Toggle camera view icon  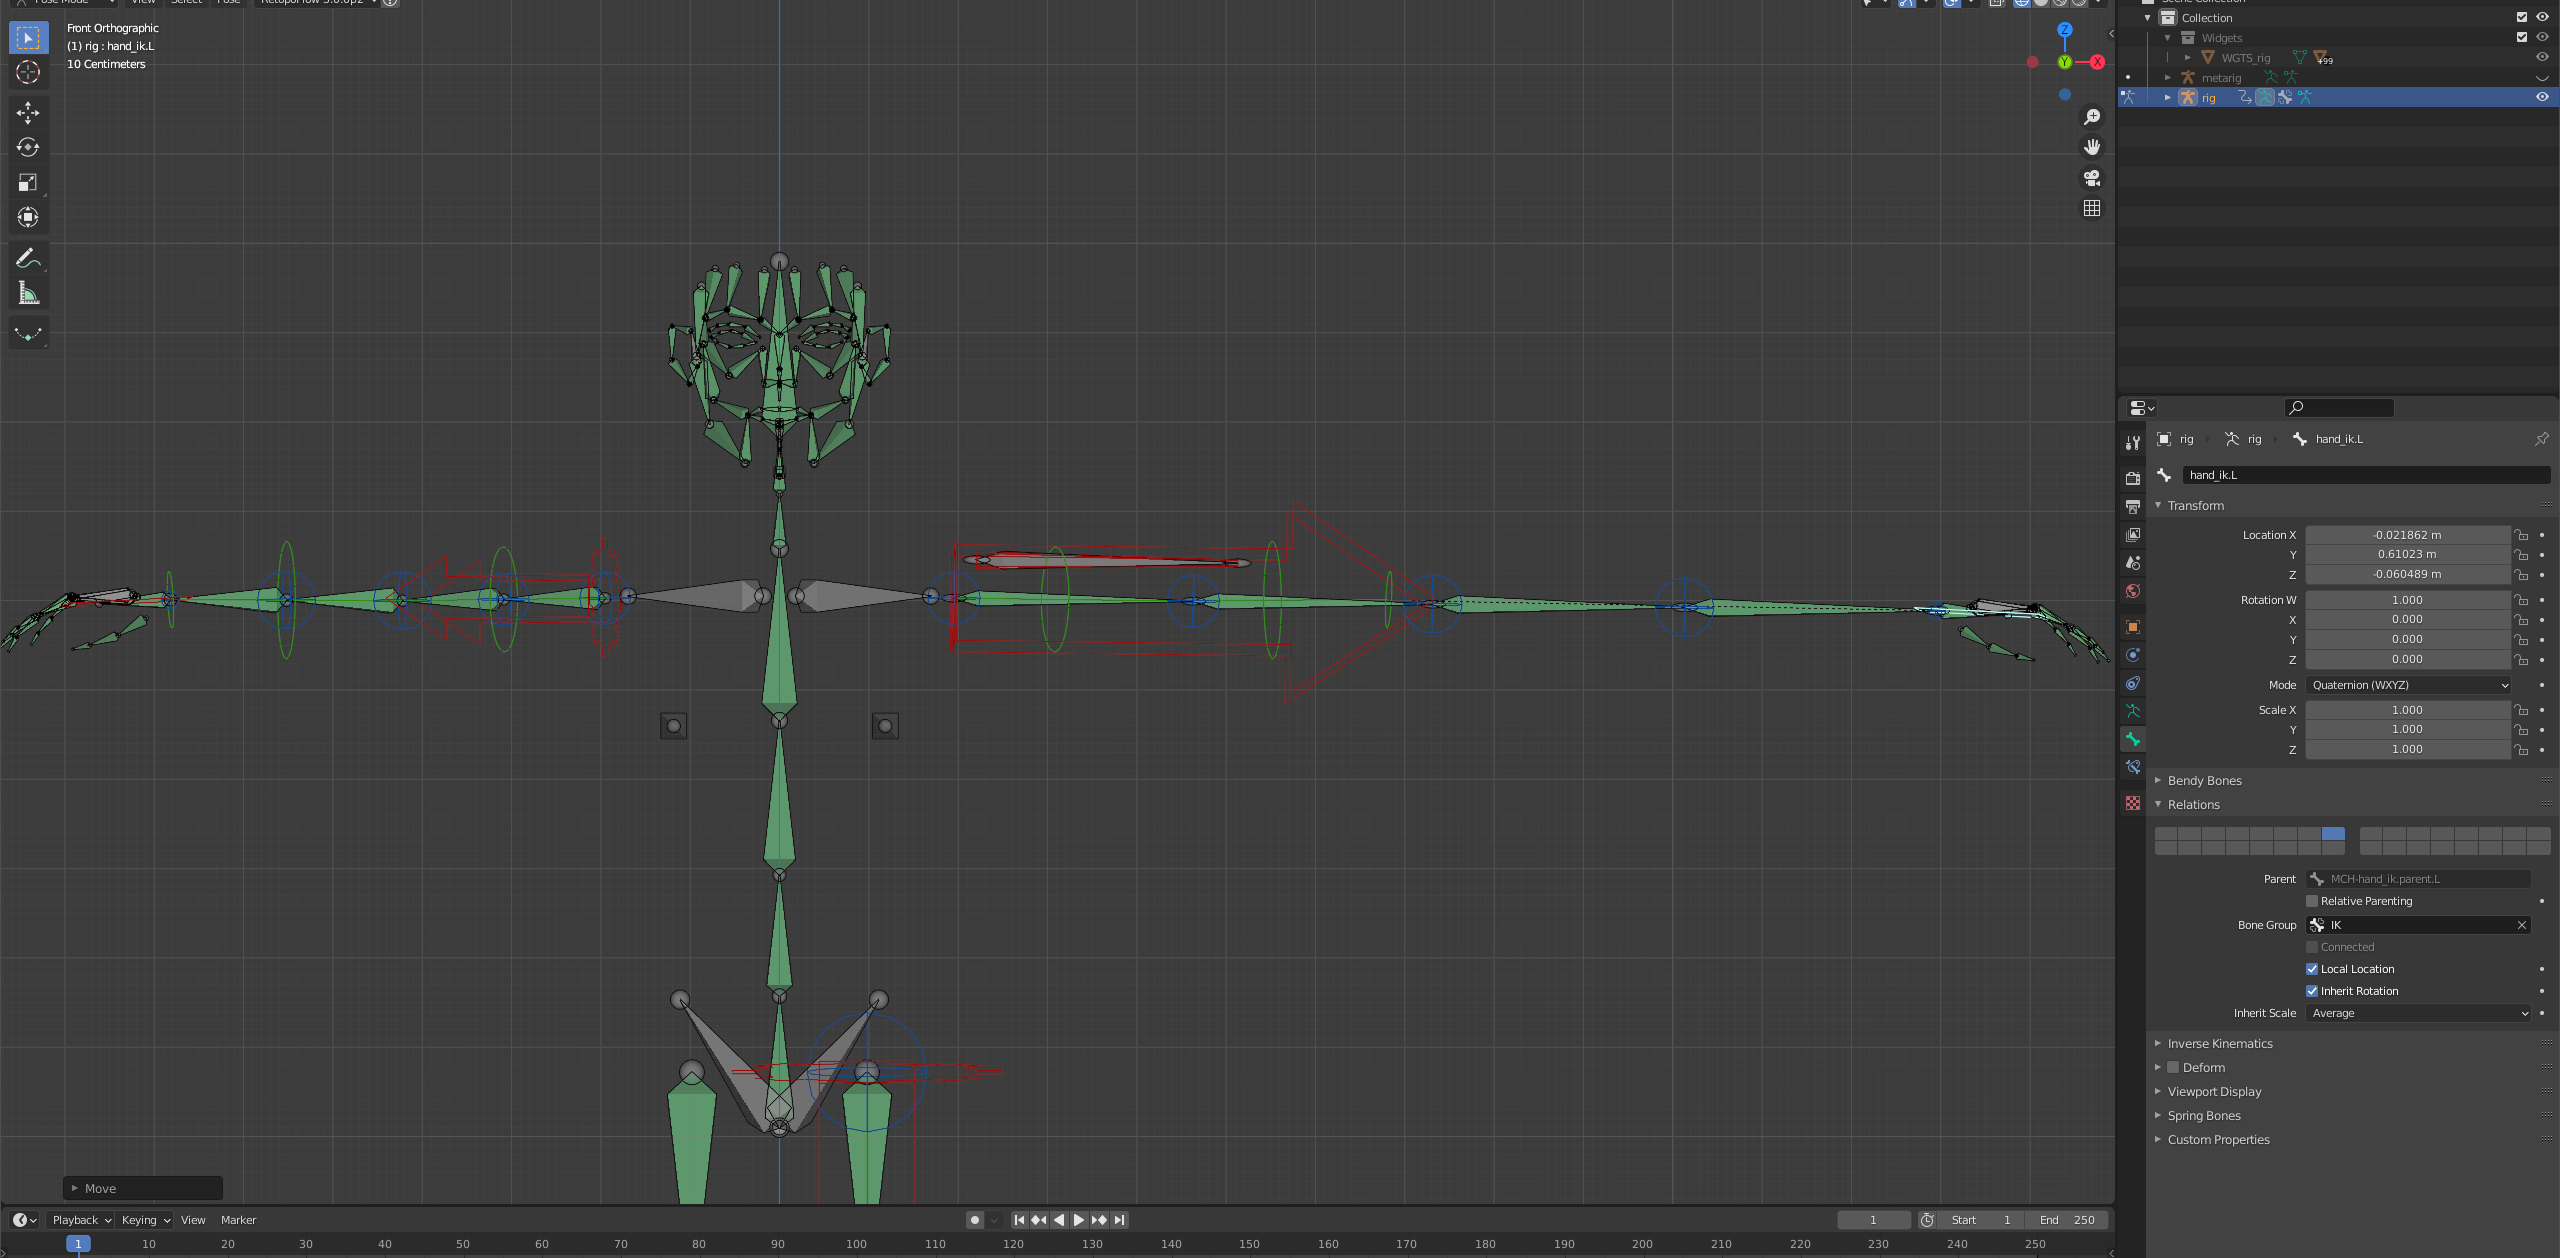point(2091,178)
